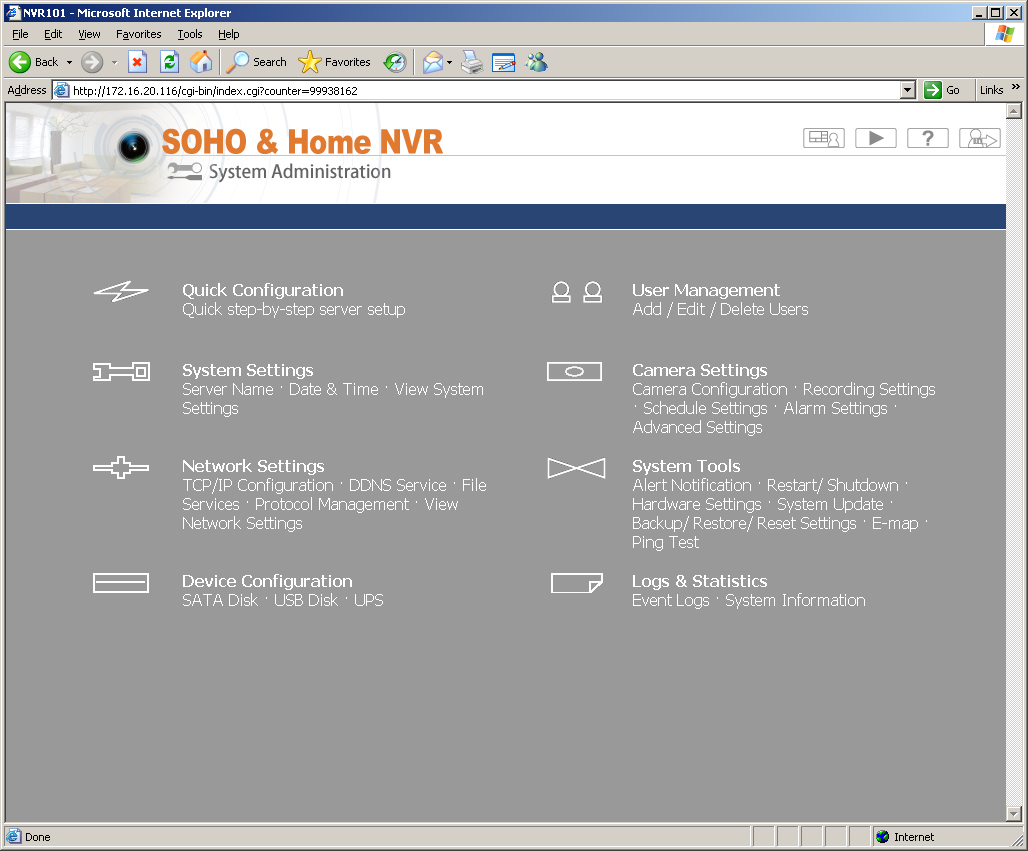
Task: Open the Help menu
Action: click(229, 34)
